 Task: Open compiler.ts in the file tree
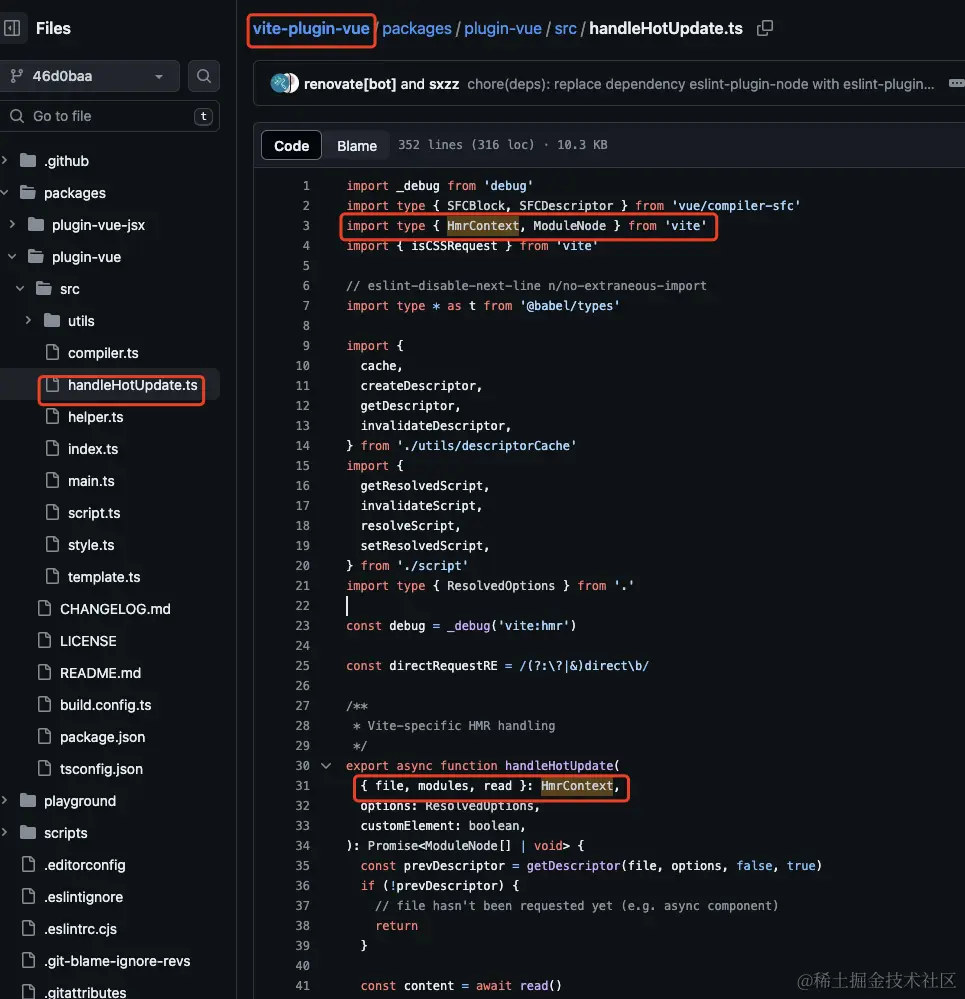tap(103, 353)
